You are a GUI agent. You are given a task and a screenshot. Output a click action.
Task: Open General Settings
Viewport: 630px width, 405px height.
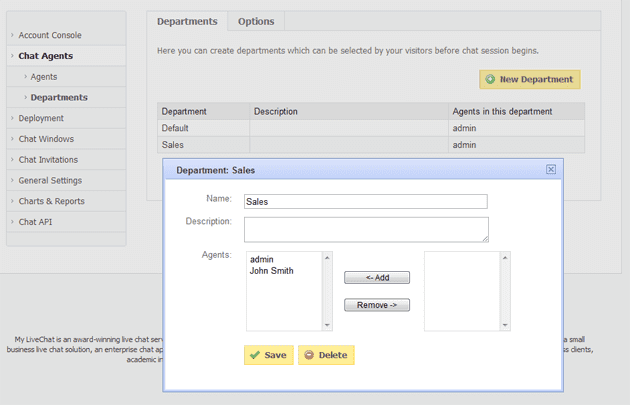pyautogui.click(x=50, y=180)
